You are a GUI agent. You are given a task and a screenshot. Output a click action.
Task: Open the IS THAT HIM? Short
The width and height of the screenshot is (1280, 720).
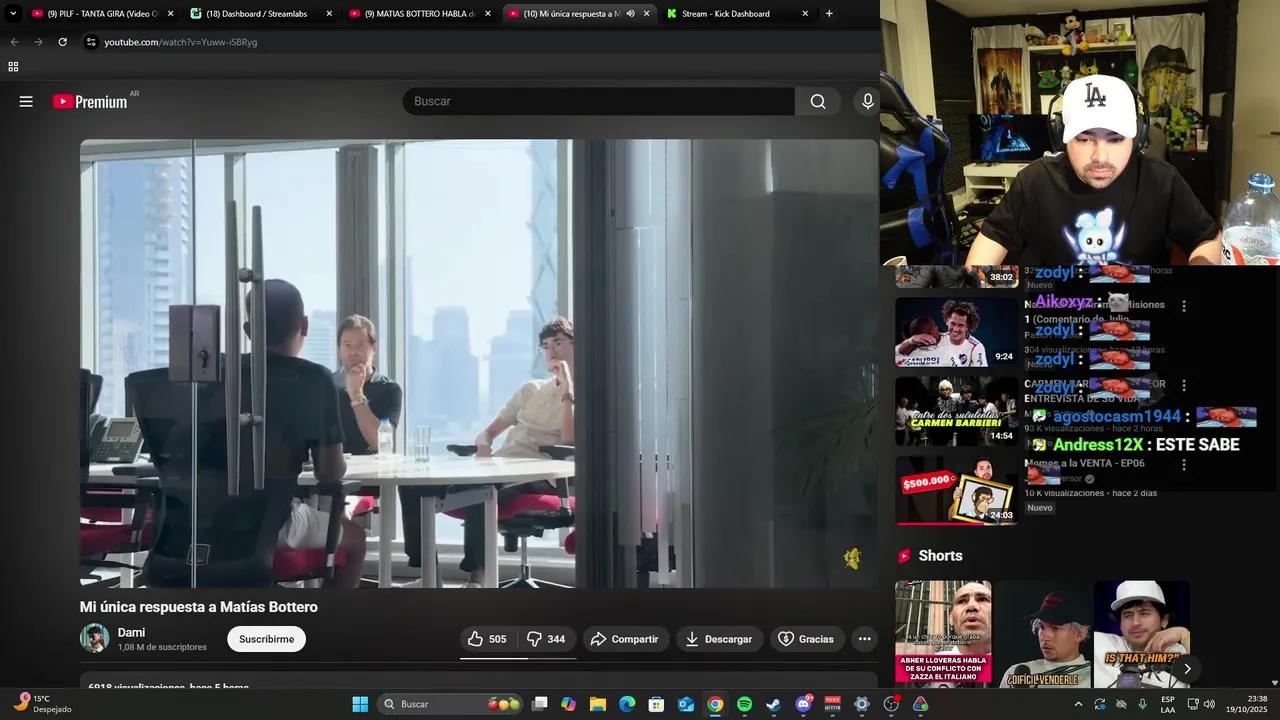pos(1142,633)
